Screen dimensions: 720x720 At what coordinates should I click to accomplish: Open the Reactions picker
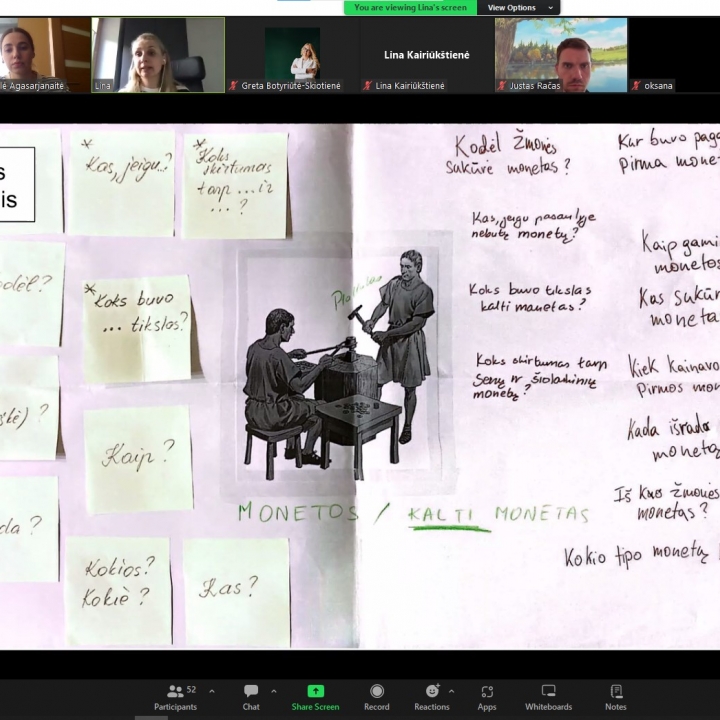tap(431, 696)
